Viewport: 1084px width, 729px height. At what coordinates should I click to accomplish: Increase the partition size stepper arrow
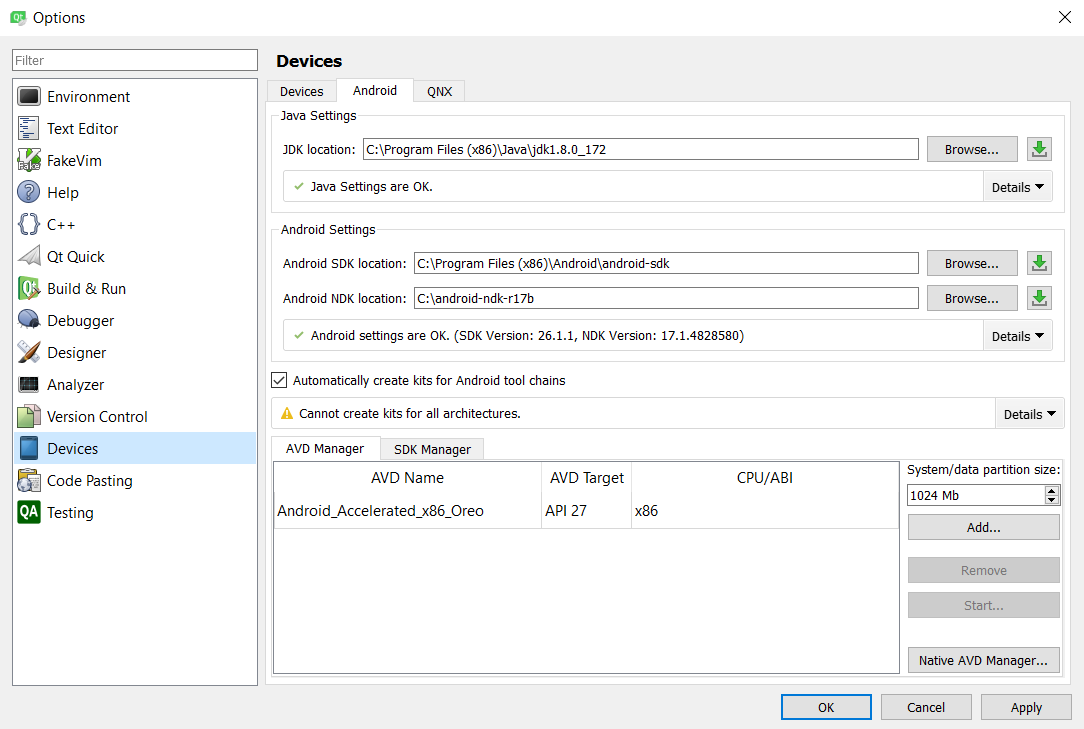1052,491
